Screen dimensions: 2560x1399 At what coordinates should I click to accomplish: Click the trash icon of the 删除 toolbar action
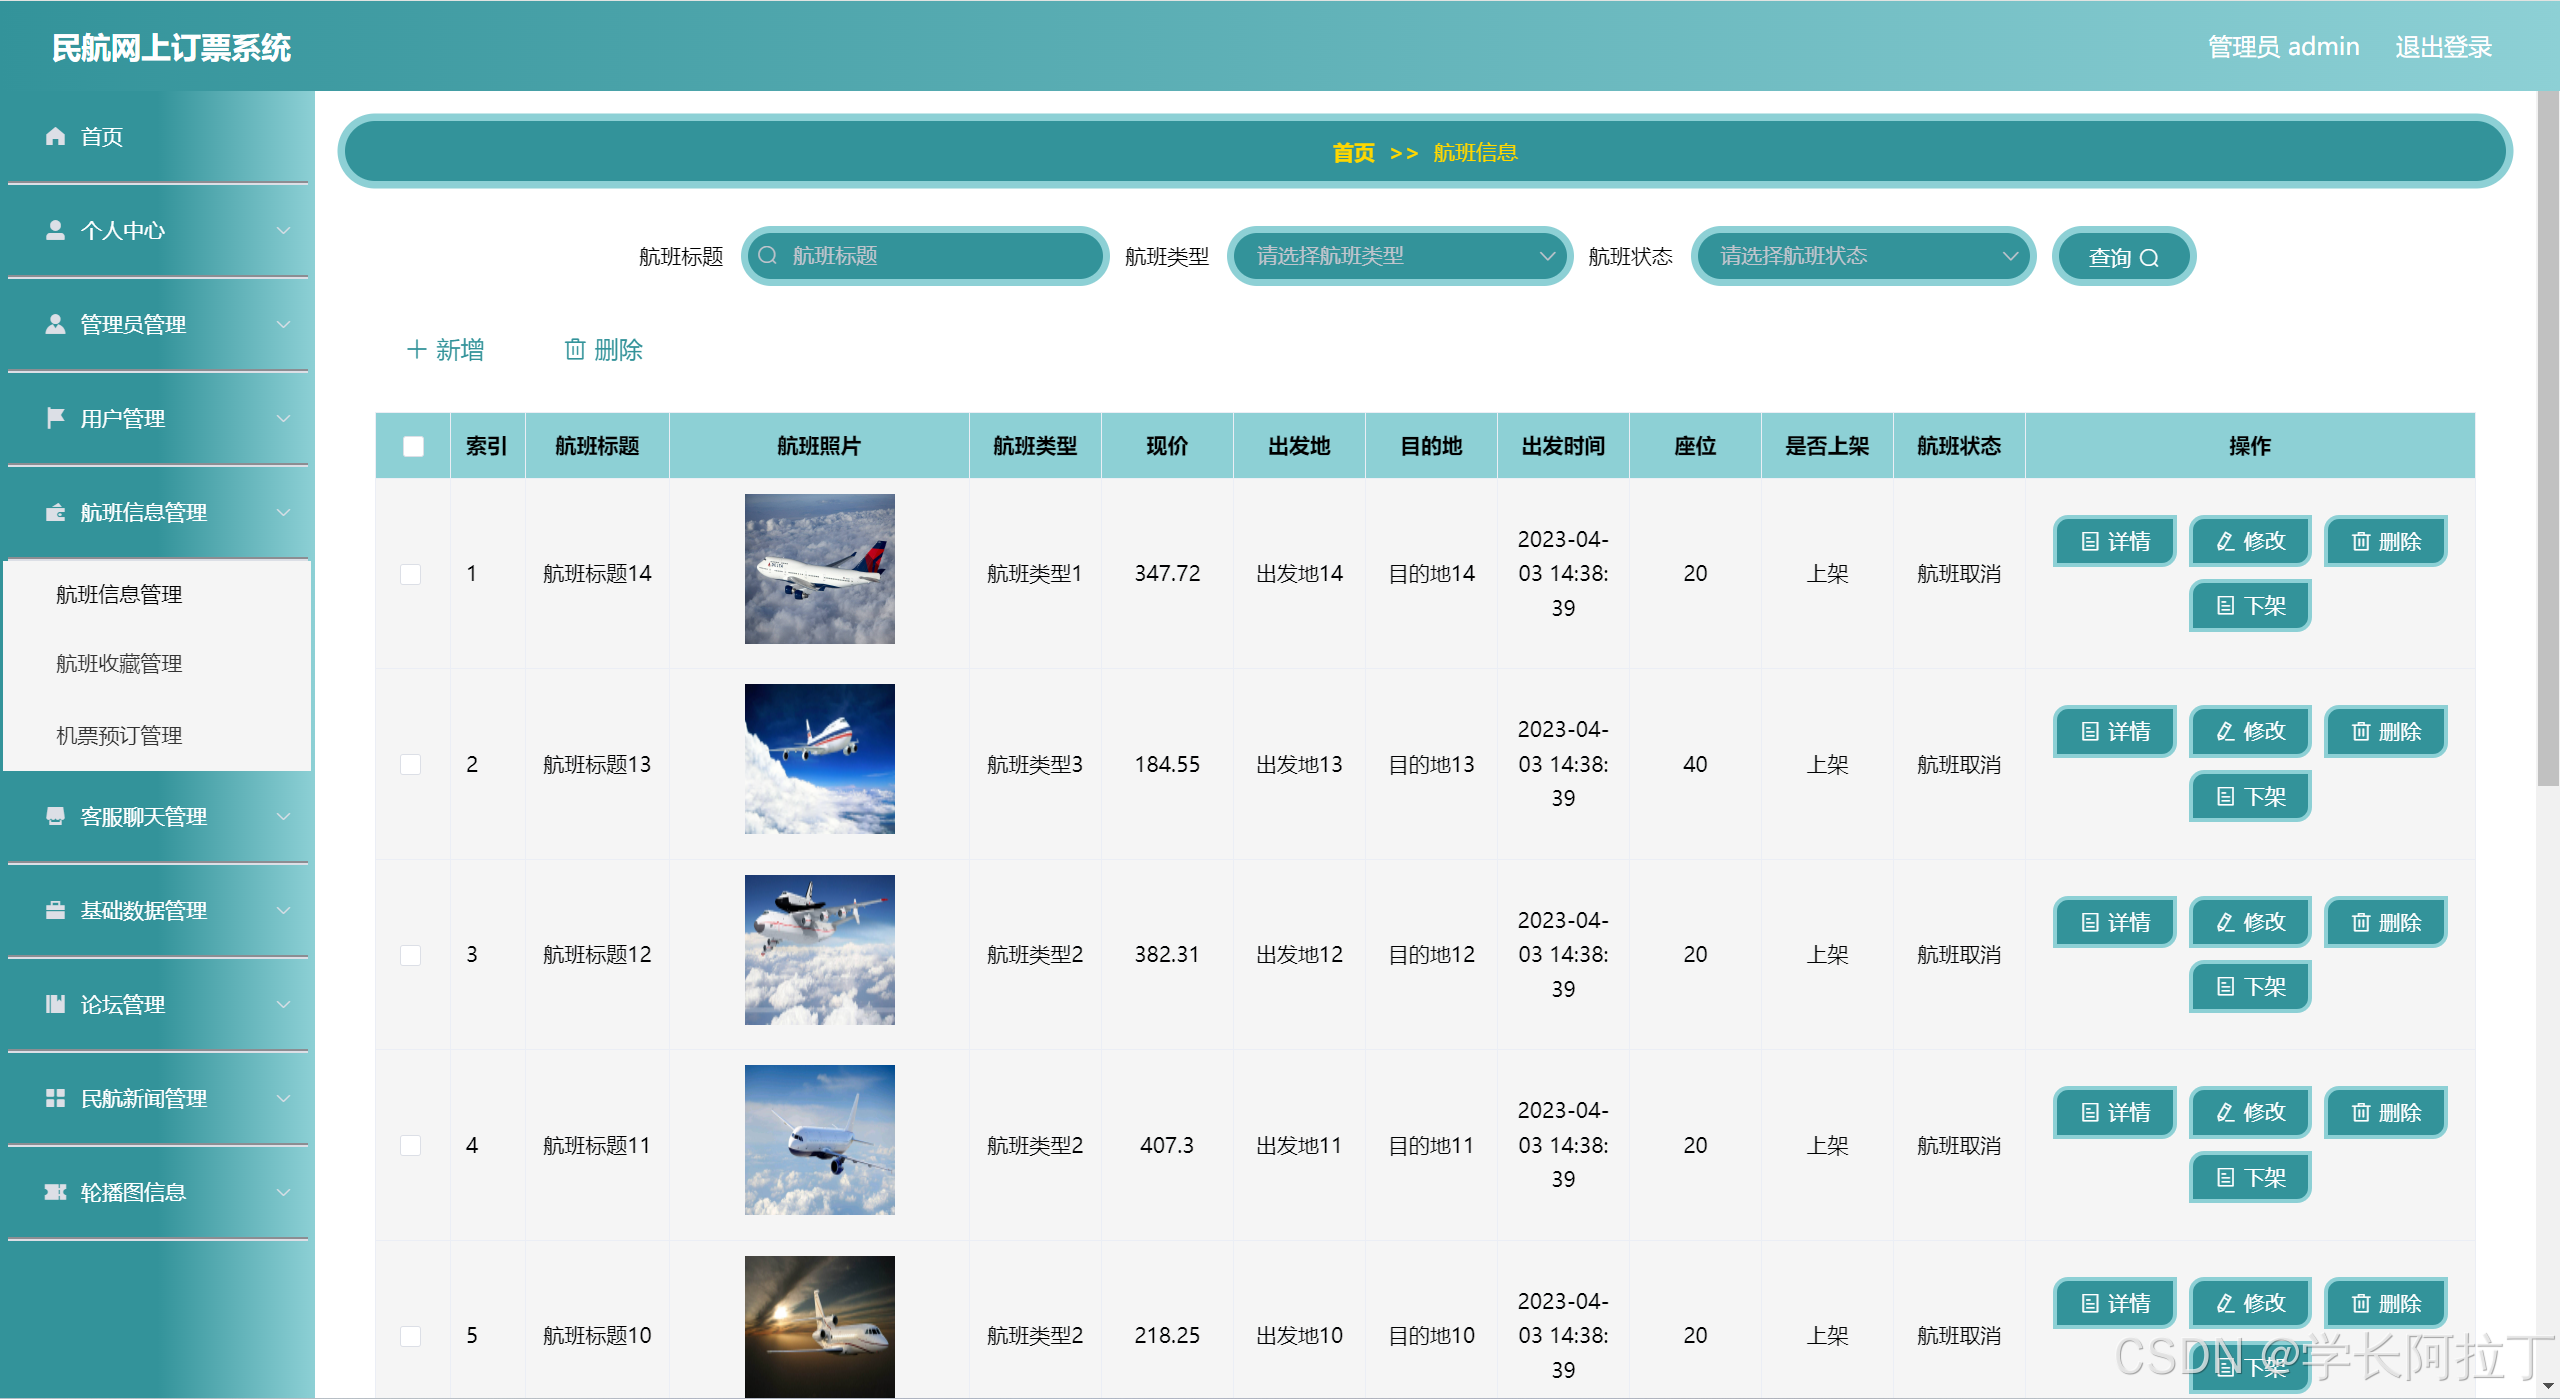(x=575, y=349)
